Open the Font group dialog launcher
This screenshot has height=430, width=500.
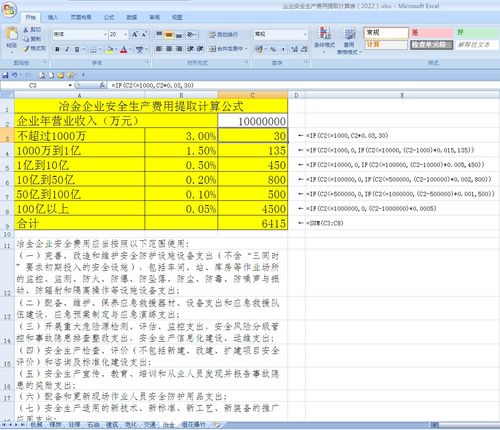[147, 62]
